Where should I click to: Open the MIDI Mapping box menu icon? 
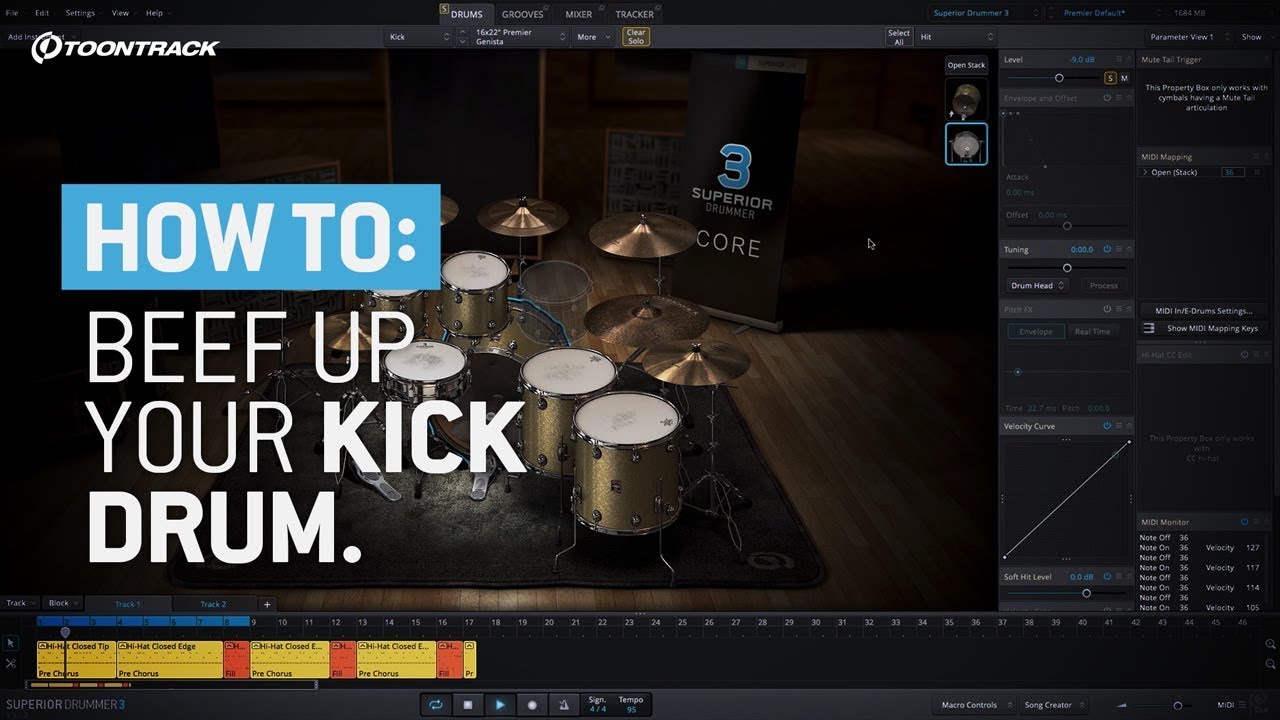coord(1256,157)
